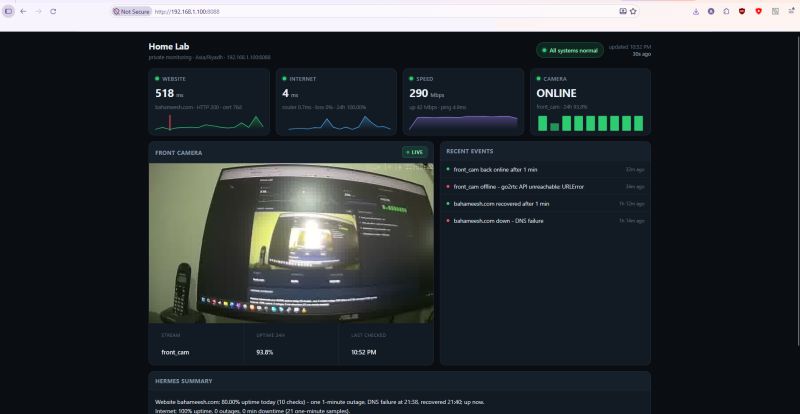Bookmark this page with the star icon
Image resolution: width=800 pixels, height=414 pixels.
tap(633, 11)
